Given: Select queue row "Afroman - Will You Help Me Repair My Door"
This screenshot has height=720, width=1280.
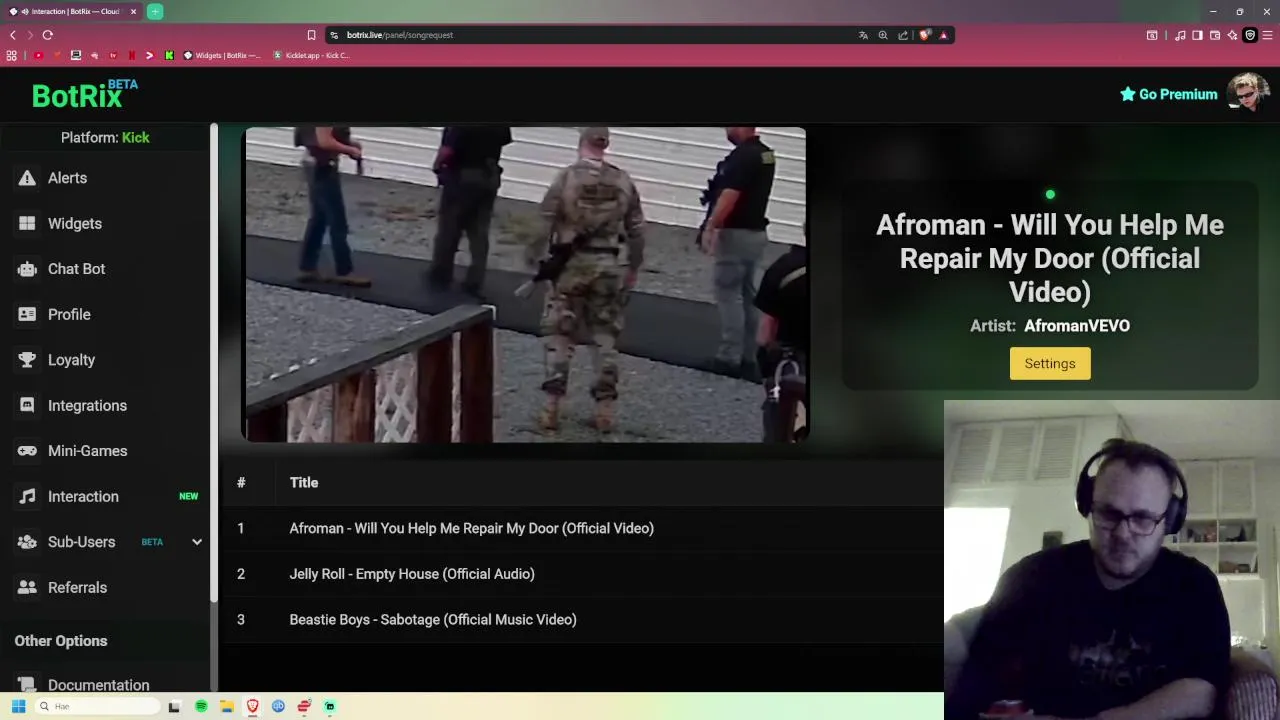Looking at the screenshot, I should (582, 528).
